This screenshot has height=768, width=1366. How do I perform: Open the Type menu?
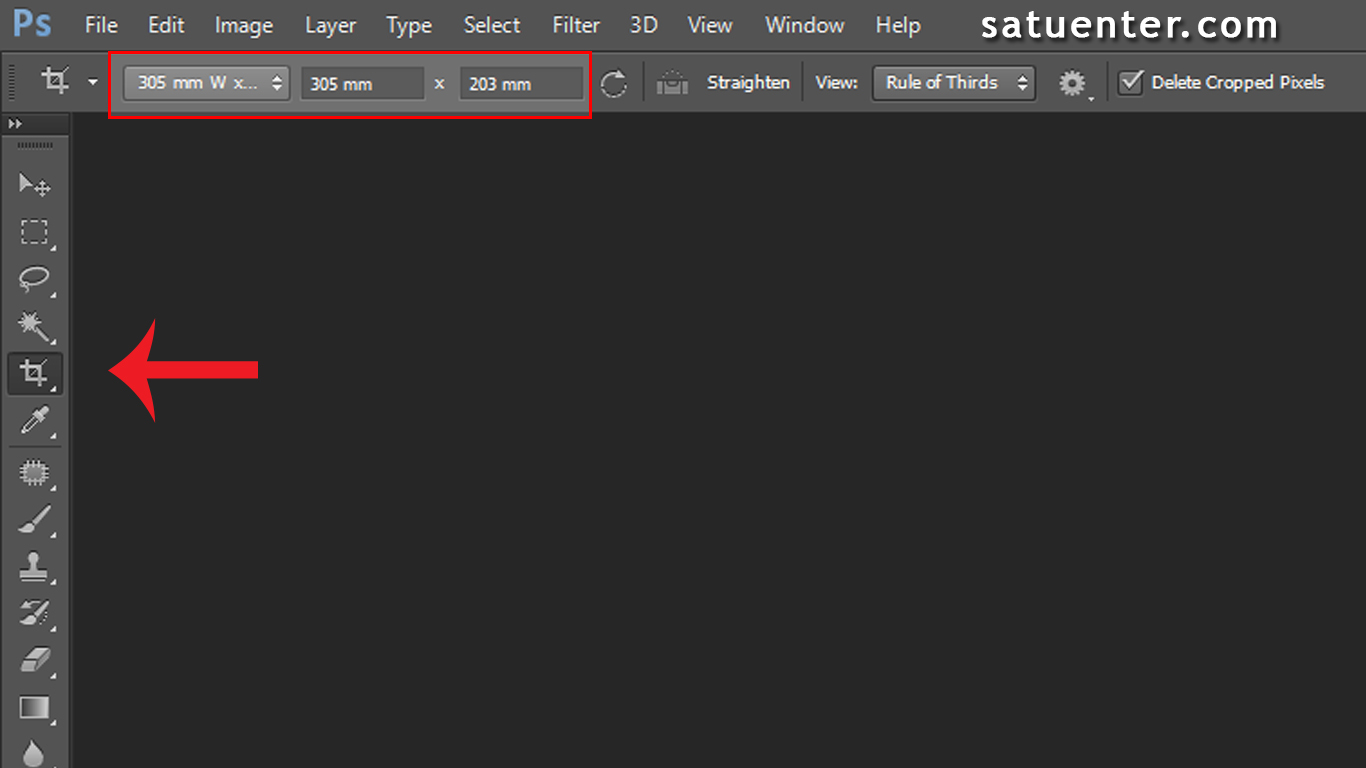click(x=409, y=25)
